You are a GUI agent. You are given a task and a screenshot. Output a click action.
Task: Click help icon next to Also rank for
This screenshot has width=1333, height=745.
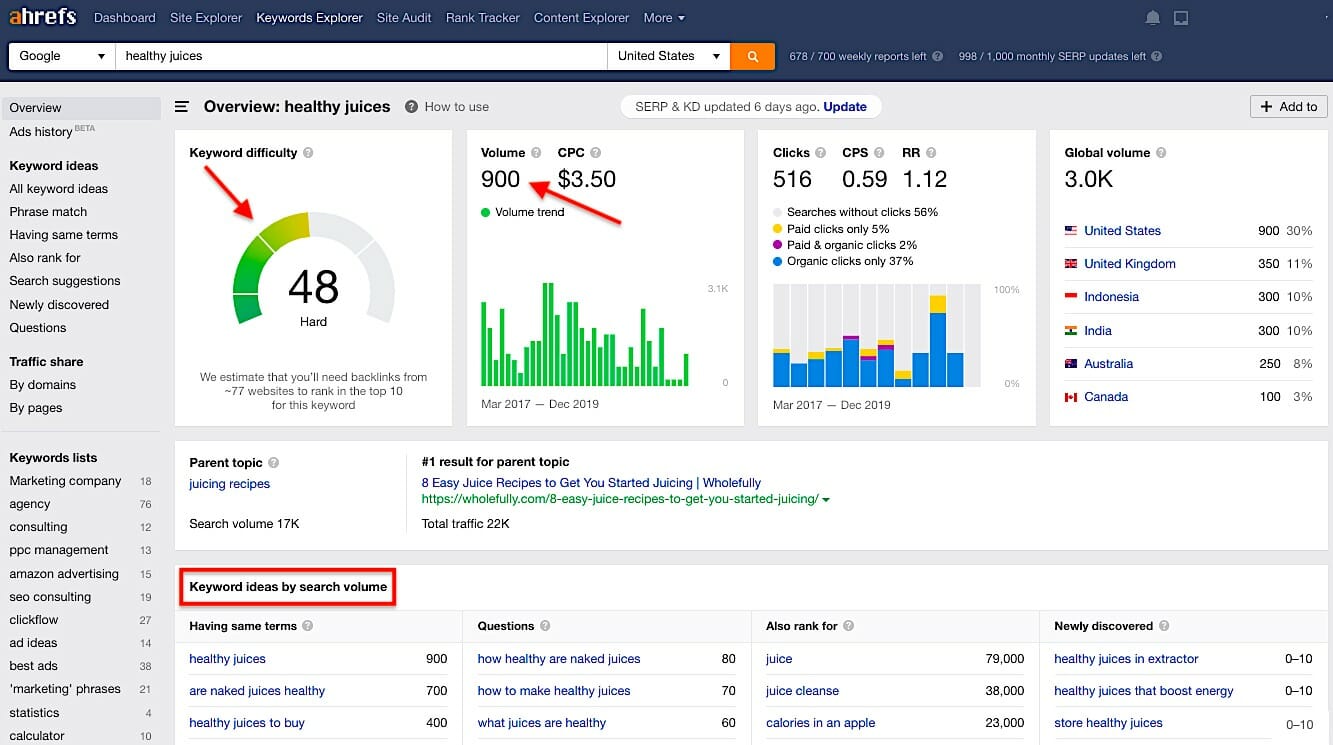pyautogui.click(x=848, y=626)
